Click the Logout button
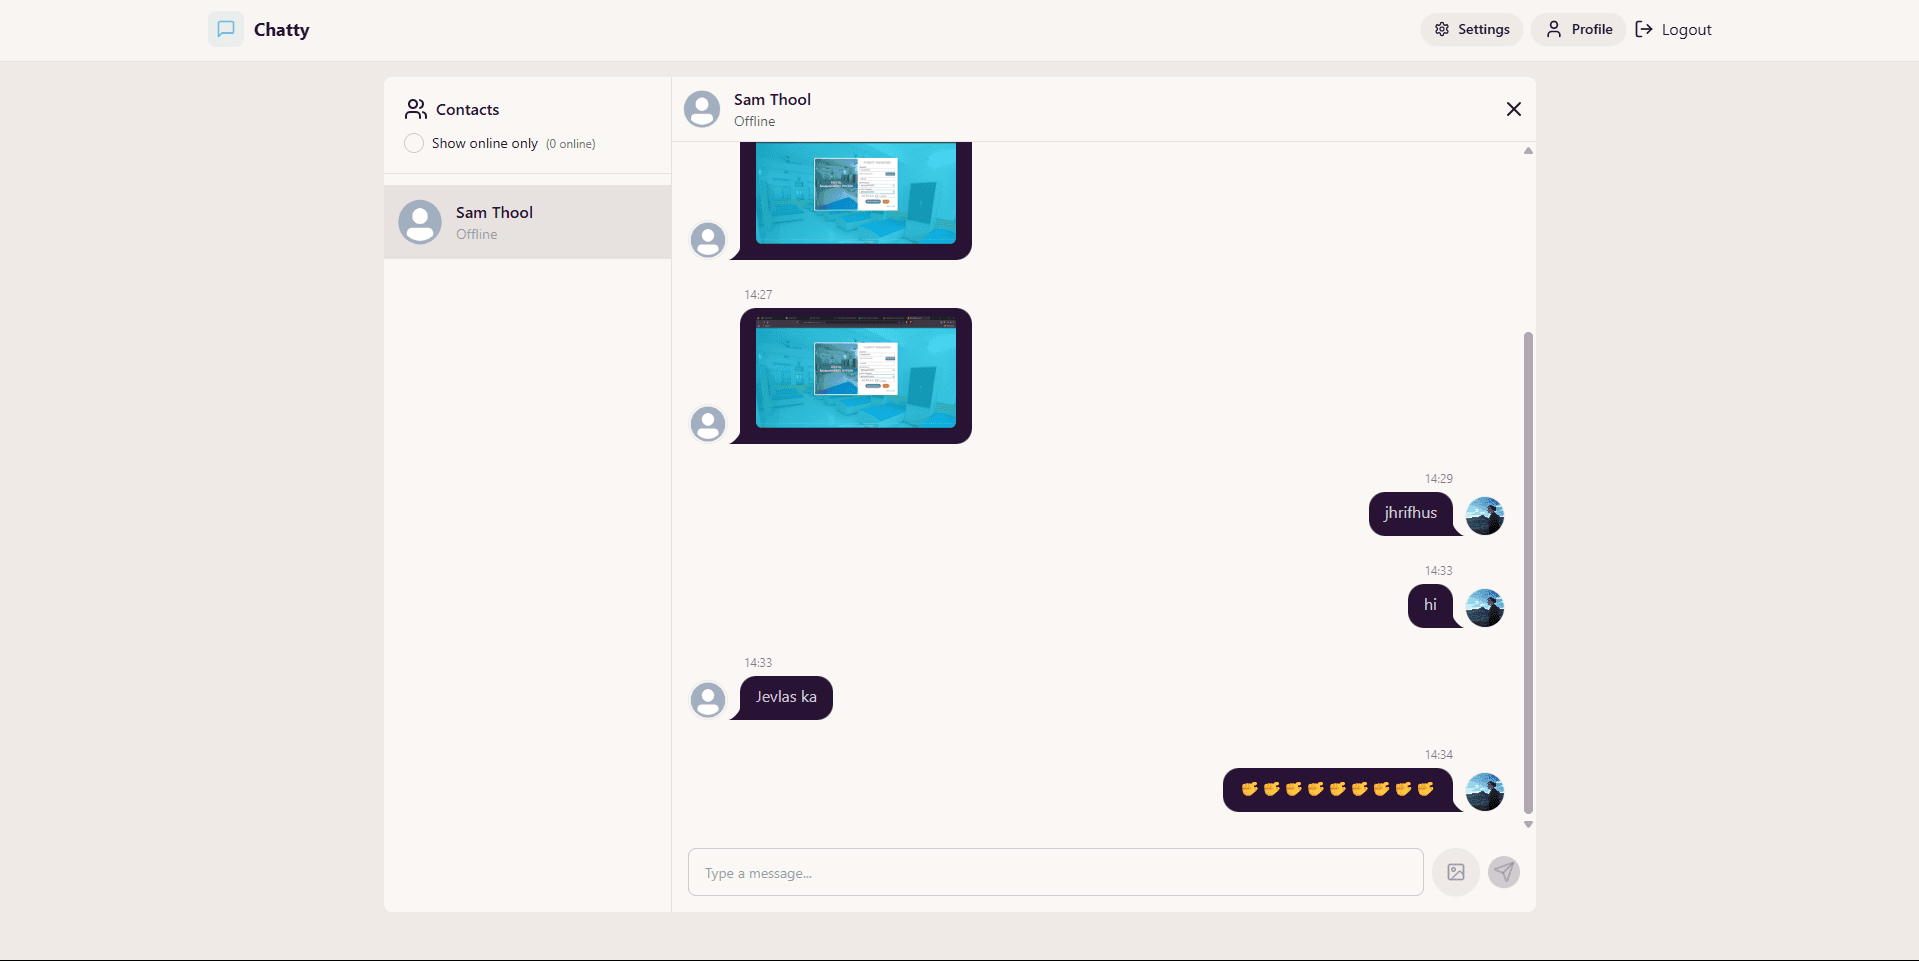 coord(1673,29)
